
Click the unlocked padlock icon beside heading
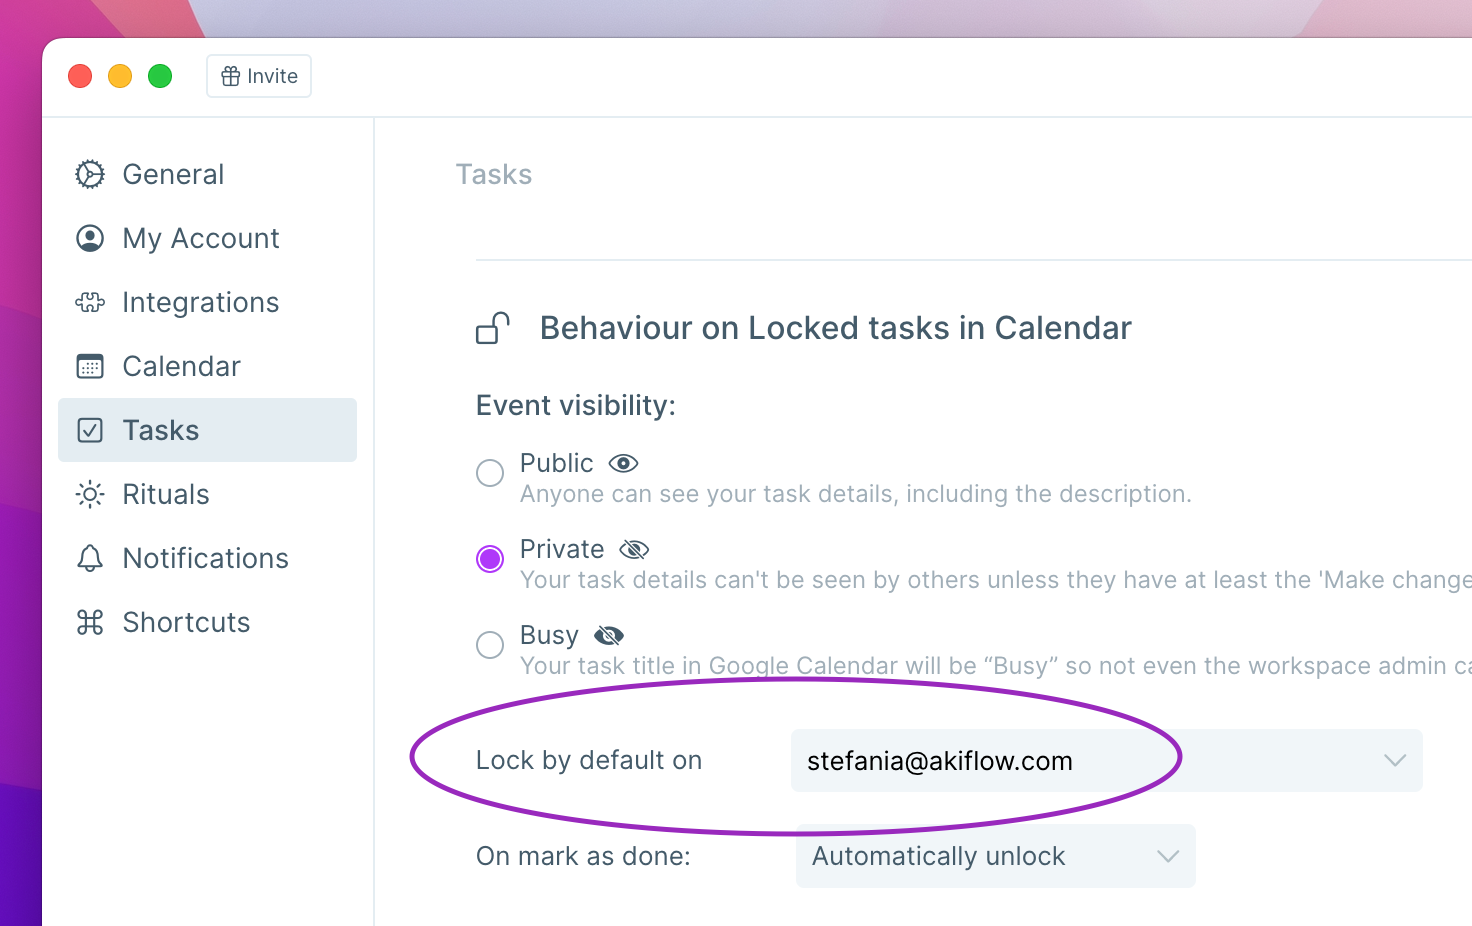click(x=493, y=328)
